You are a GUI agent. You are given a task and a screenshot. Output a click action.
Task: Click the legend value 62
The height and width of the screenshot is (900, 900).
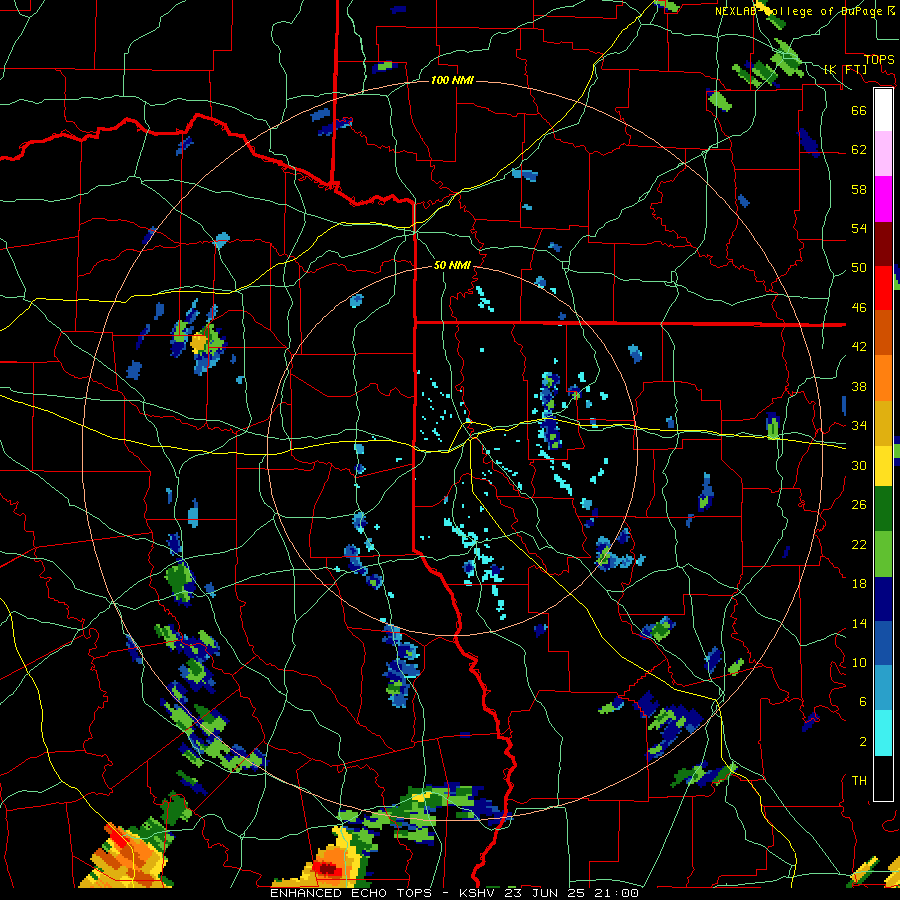pos(859,149)
